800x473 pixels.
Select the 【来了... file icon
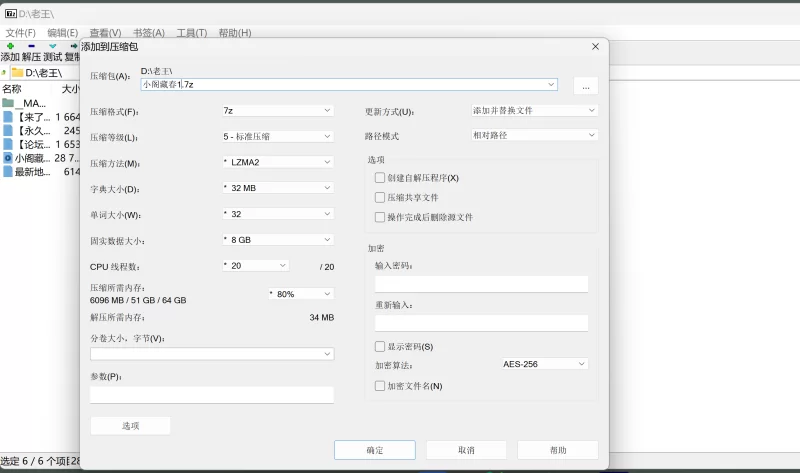coord(8,117)
